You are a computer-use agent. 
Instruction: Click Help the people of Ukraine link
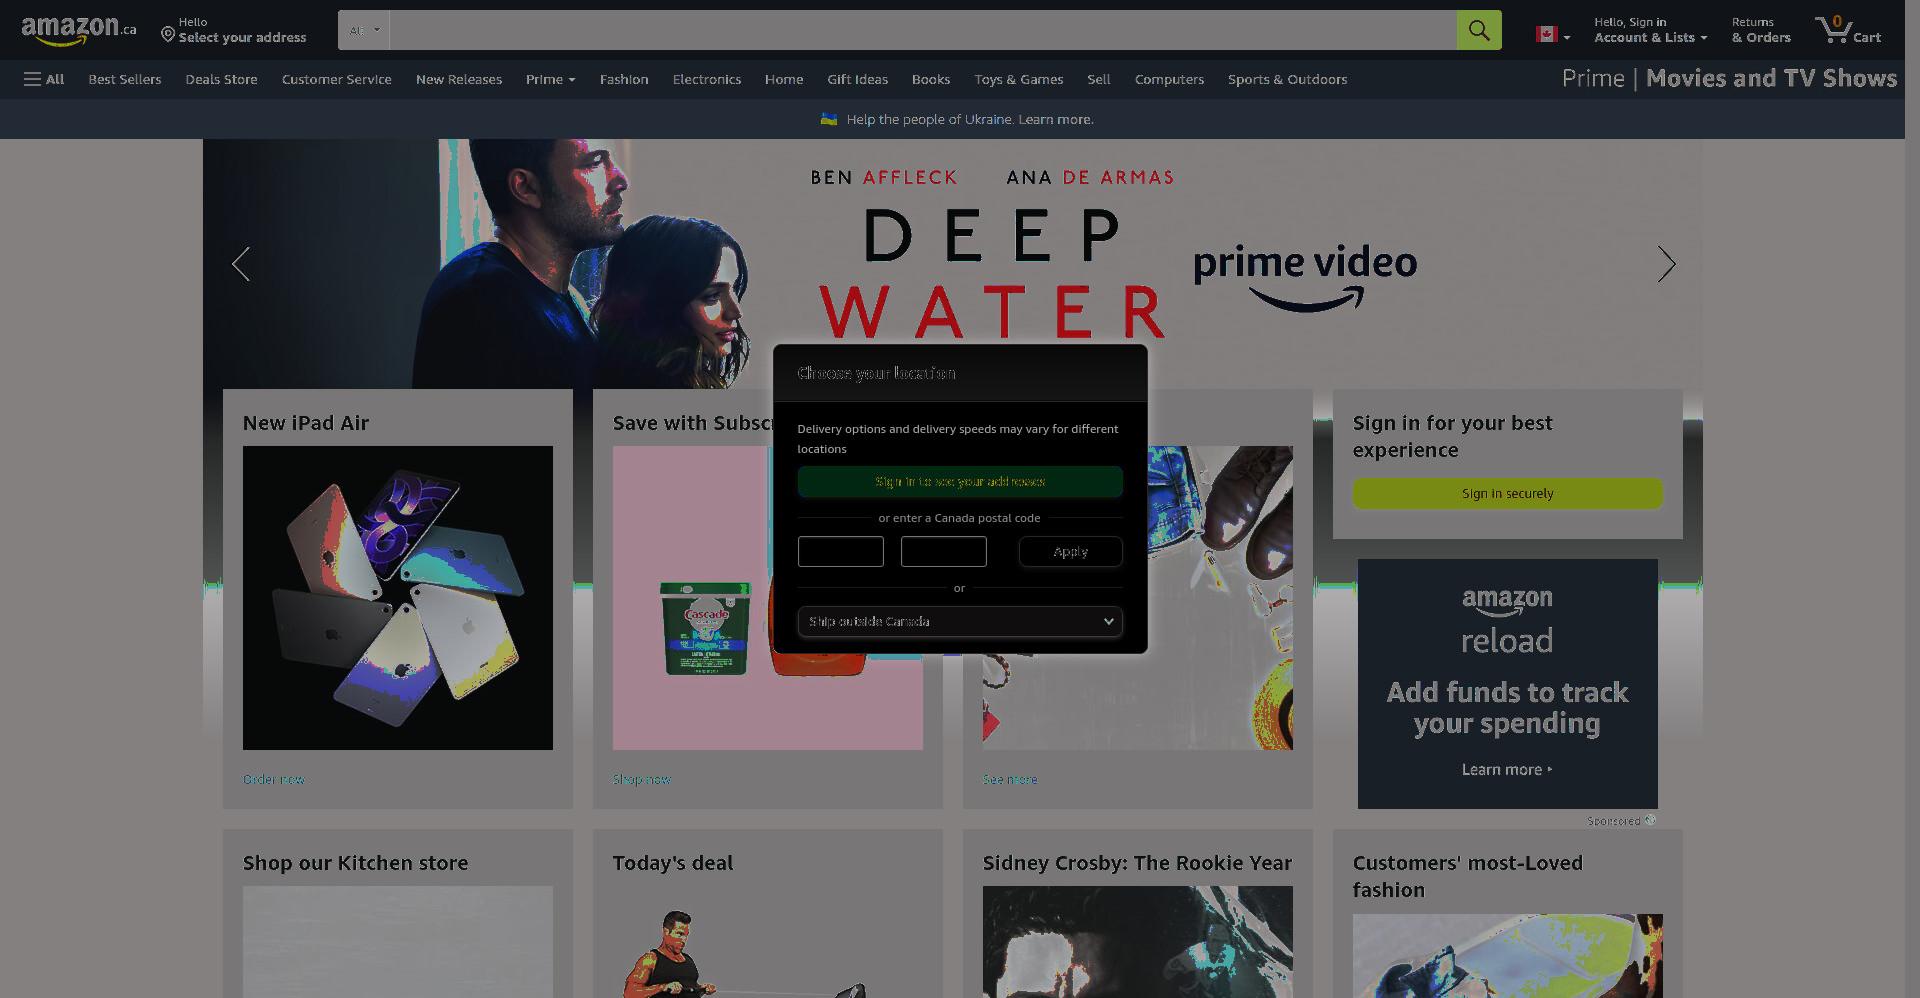click(x=970, y=119)
